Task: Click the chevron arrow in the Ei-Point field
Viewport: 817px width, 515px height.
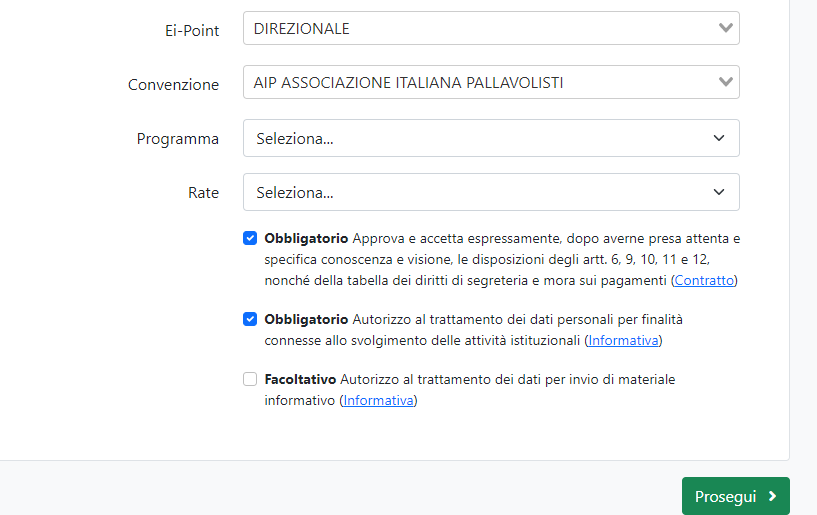Action: tap(725, 28)
